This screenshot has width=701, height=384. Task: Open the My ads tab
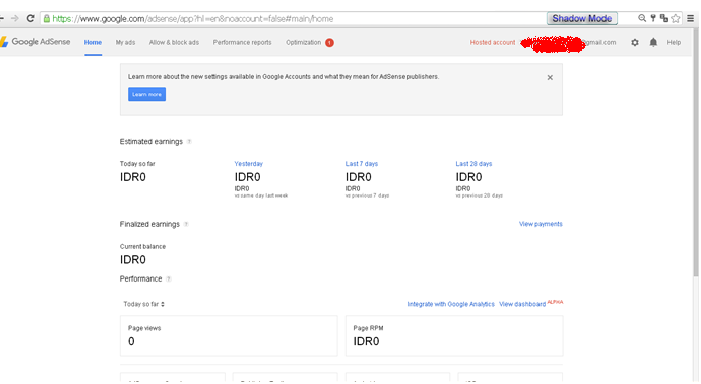(x=125, y=42)
